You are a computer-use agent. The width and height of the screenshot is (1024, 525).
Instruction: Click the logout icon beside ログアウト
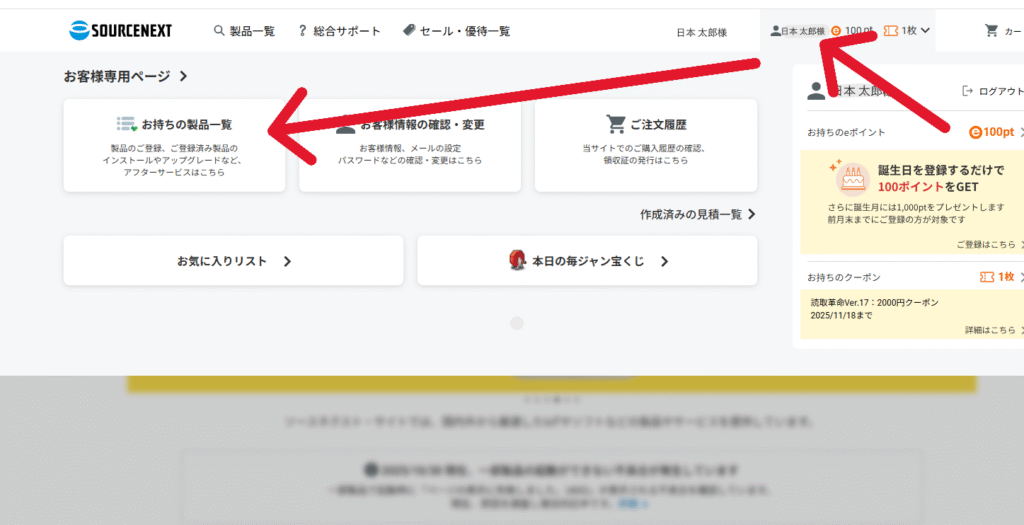(x=967, y=91)
